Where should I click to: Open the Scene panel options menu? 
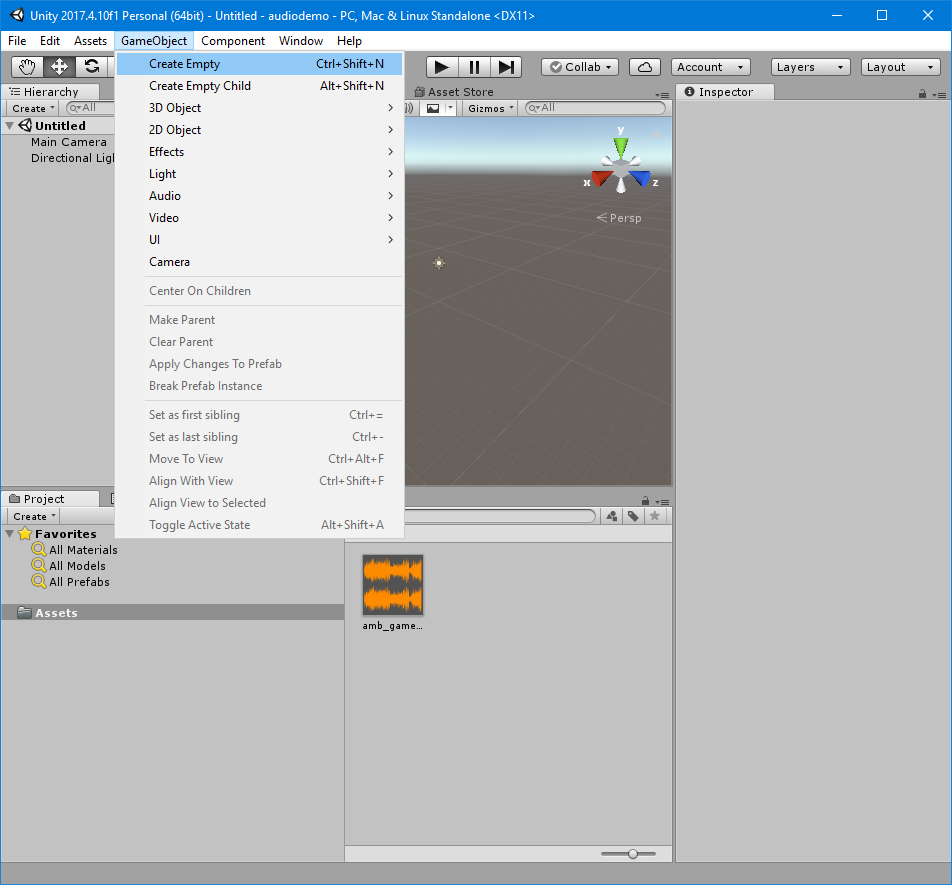coord(662,95)
